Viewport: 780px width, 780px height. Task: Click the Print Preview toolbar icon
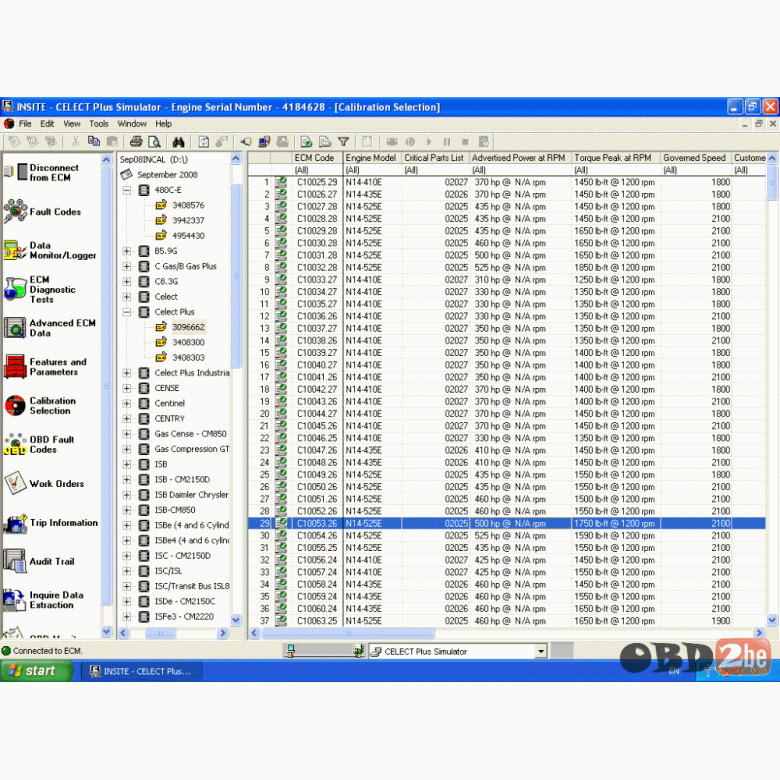154,142
